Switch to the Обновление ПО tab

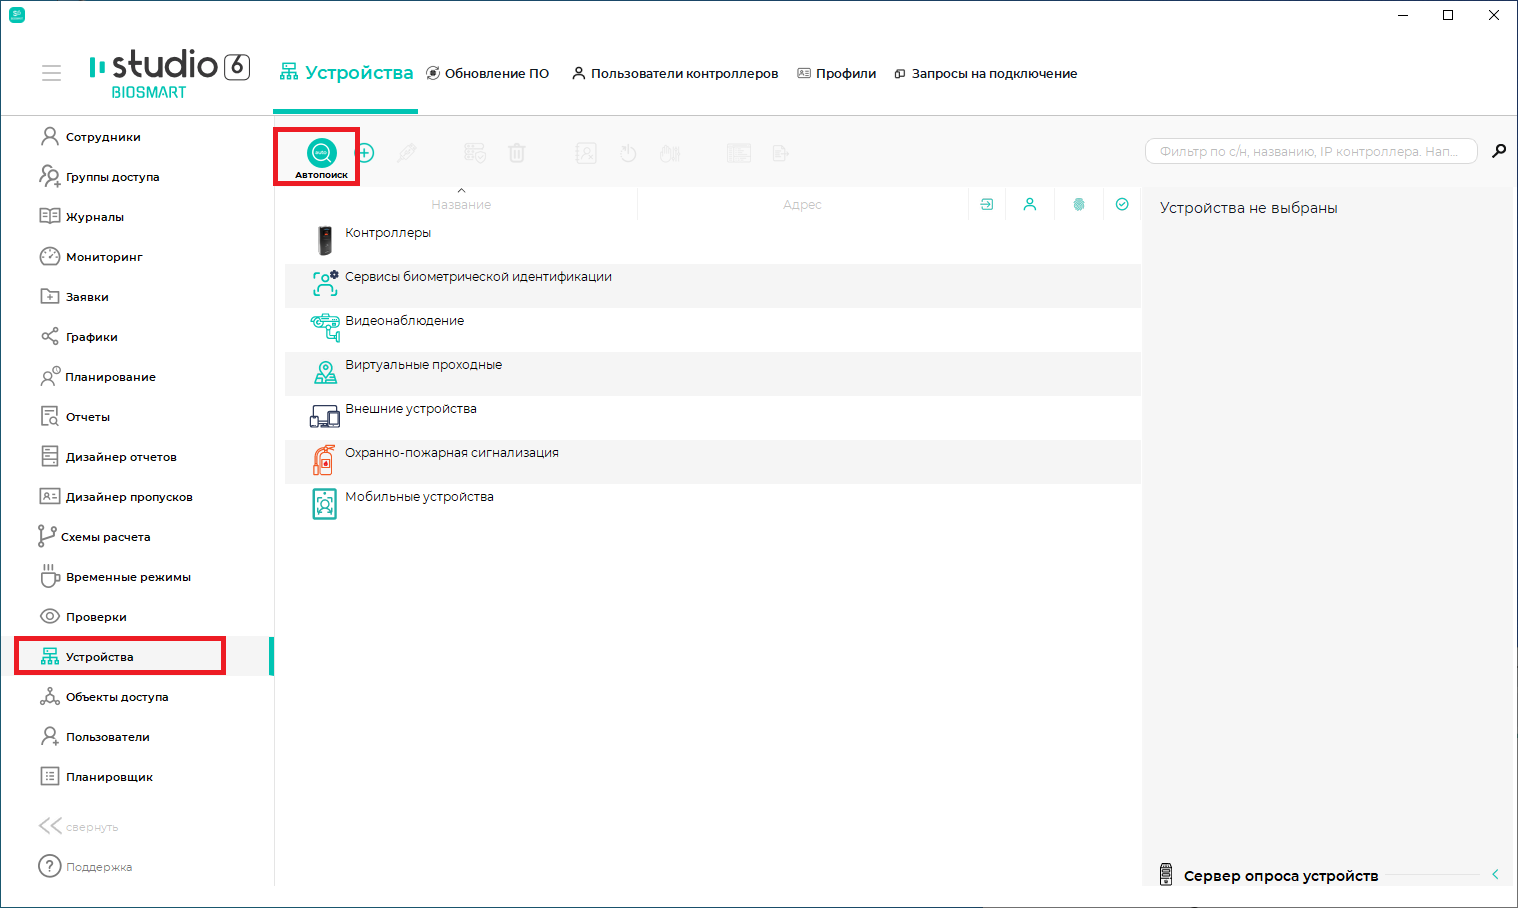point(487,73)
